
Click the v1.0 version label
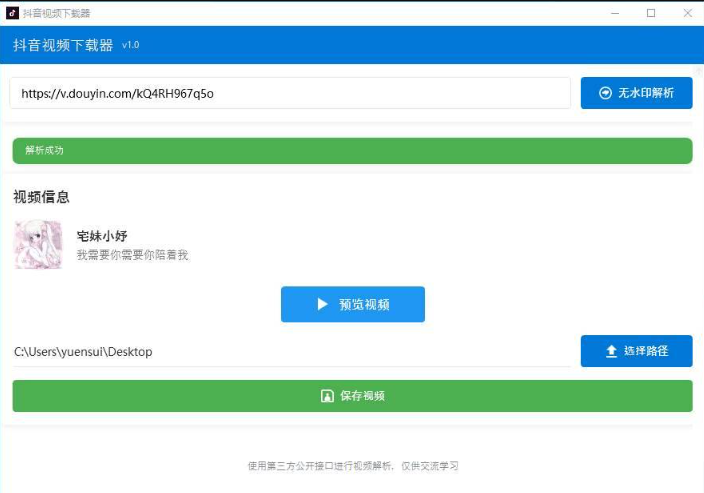click(x=131, y=45)
